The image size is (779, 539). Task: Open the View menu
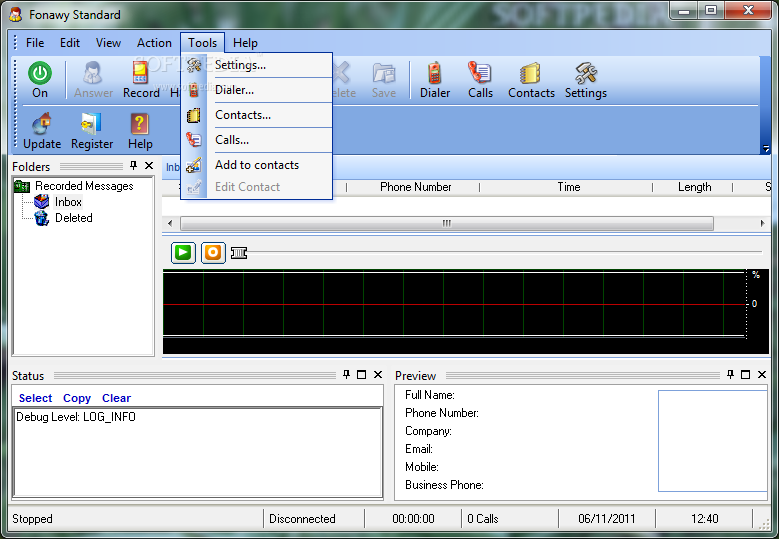108,43
